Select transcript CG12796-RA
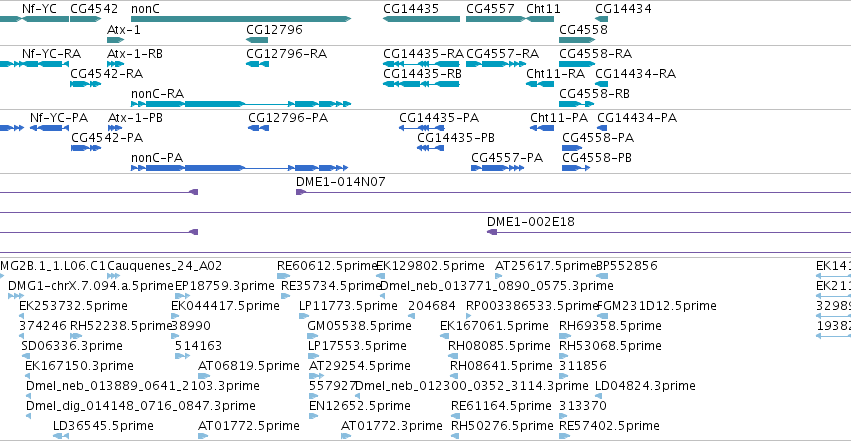 coord(257,64)
